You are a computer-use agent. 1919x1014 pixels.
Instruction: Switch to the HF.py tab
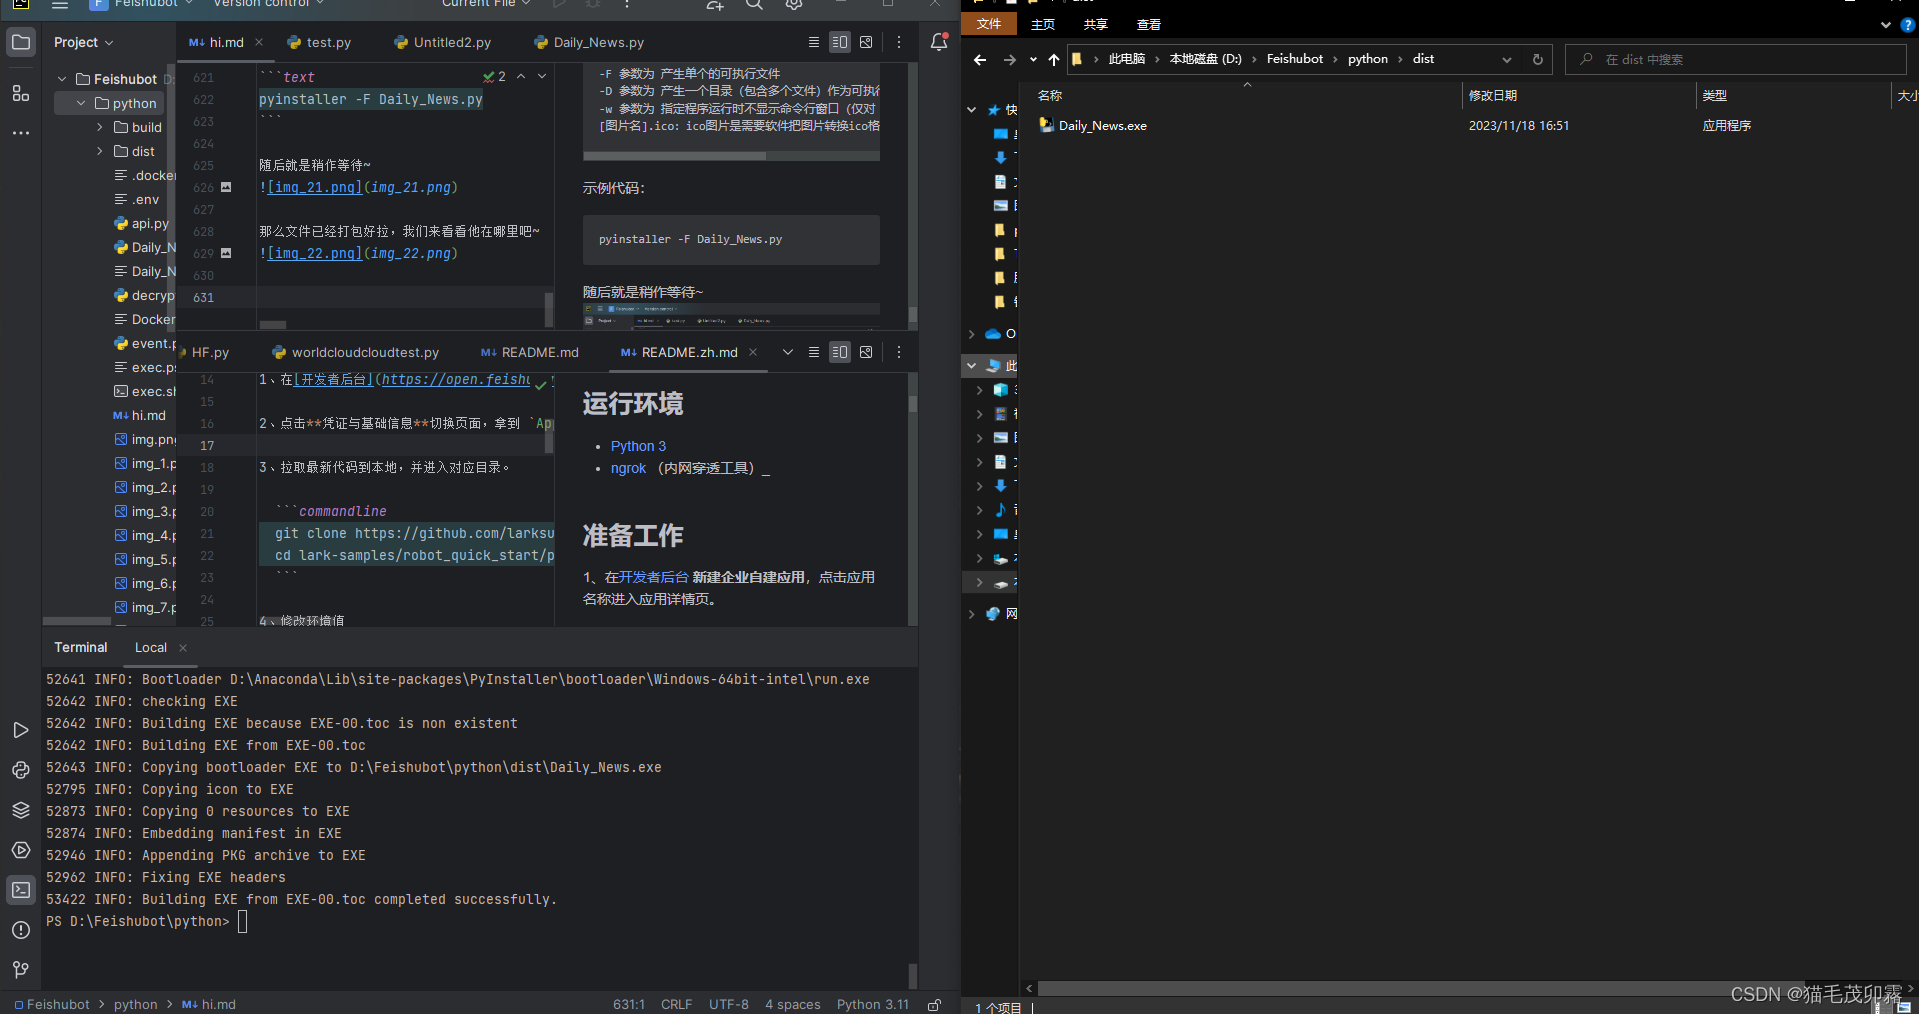(x=204, y=352)
